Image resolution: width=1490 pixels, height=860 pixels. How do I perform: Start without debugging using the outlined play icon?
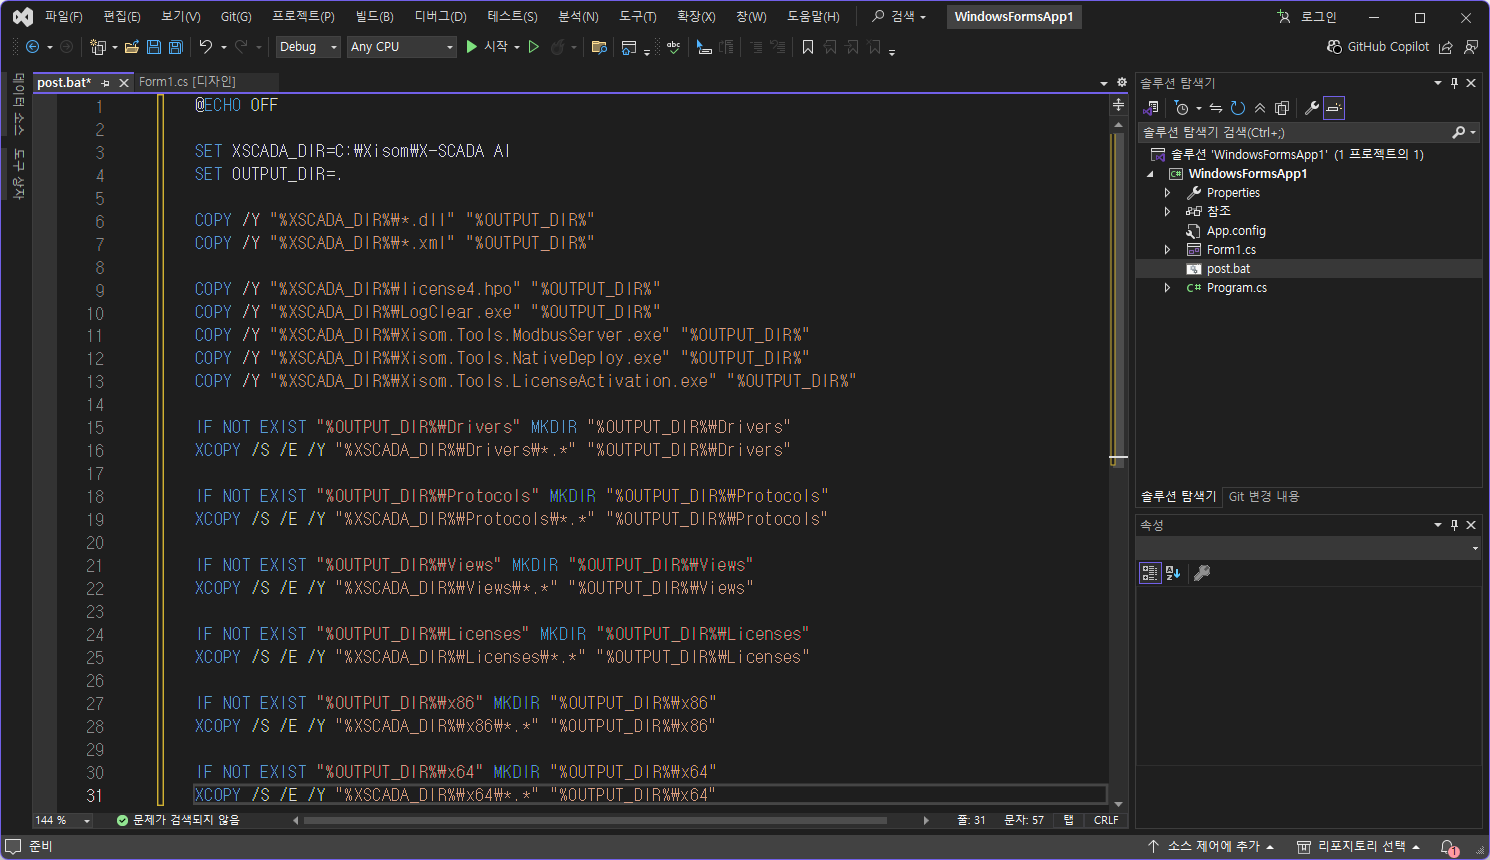(534, 47)
